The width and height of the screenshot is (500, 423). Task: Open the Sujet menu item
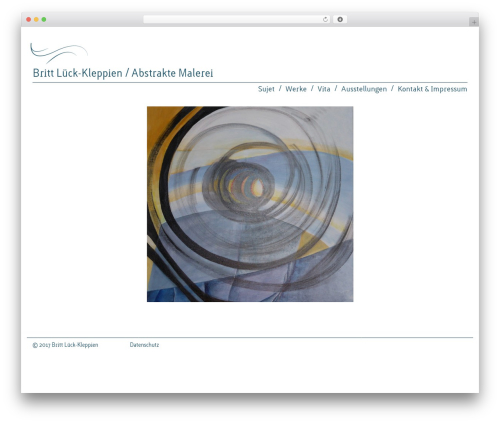coord(266,89)
